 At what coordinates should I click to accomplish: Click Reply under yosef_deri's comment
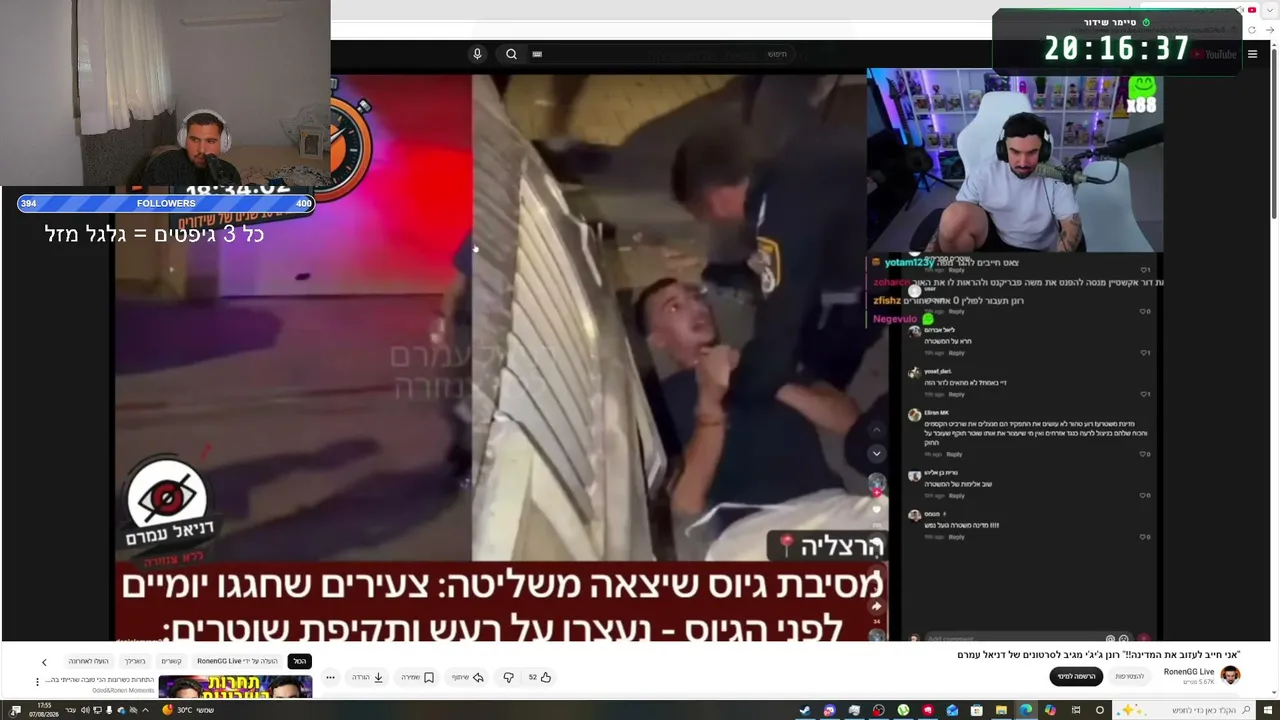[956, 394]
